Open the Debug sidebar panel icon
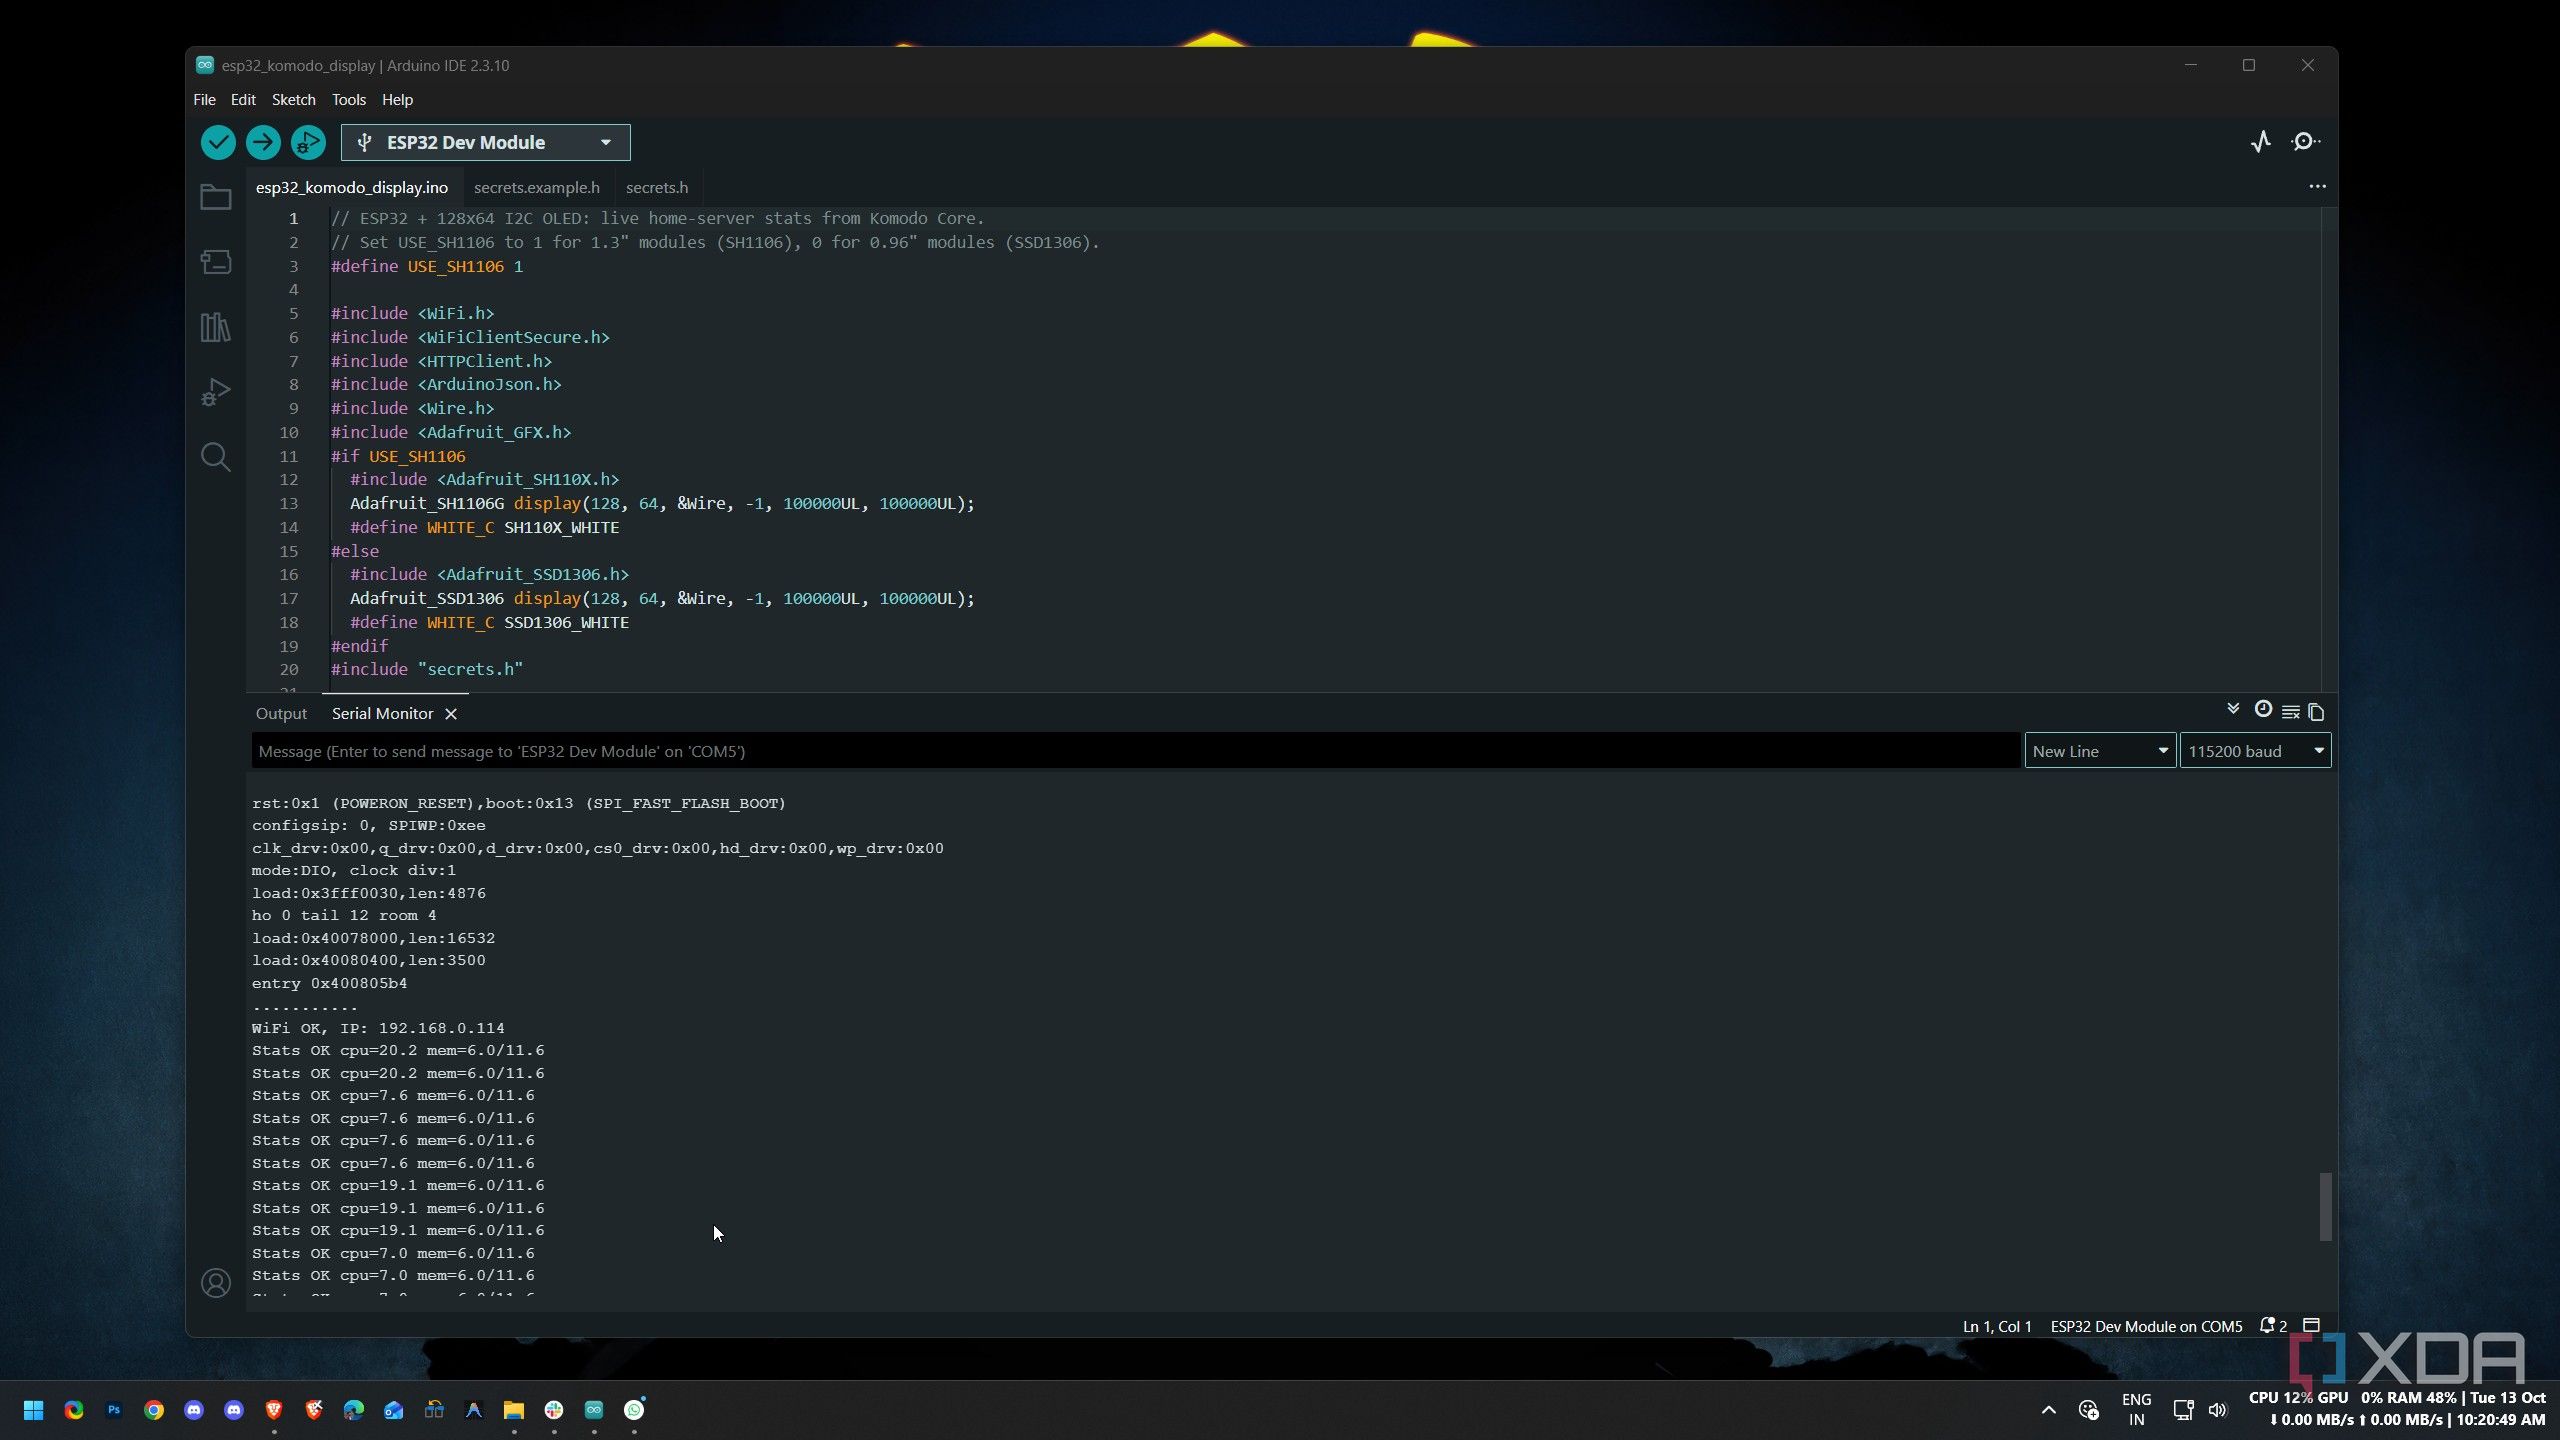Image resolution: width=2560 pixels, height=1440 pixels. (x=216, y=392)
